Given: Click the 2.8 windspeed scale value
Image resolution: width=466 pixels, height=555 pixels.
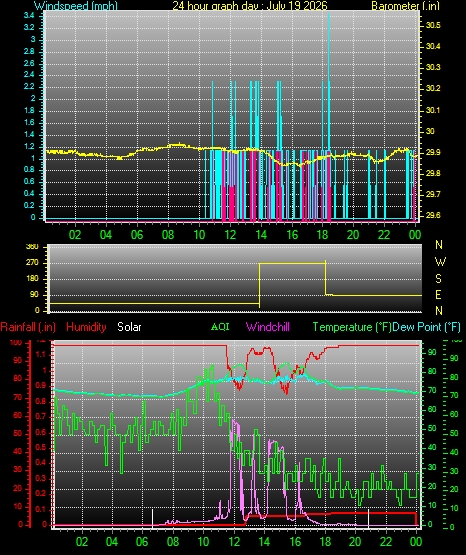Looking at the screenshot, I should [29, 51].
